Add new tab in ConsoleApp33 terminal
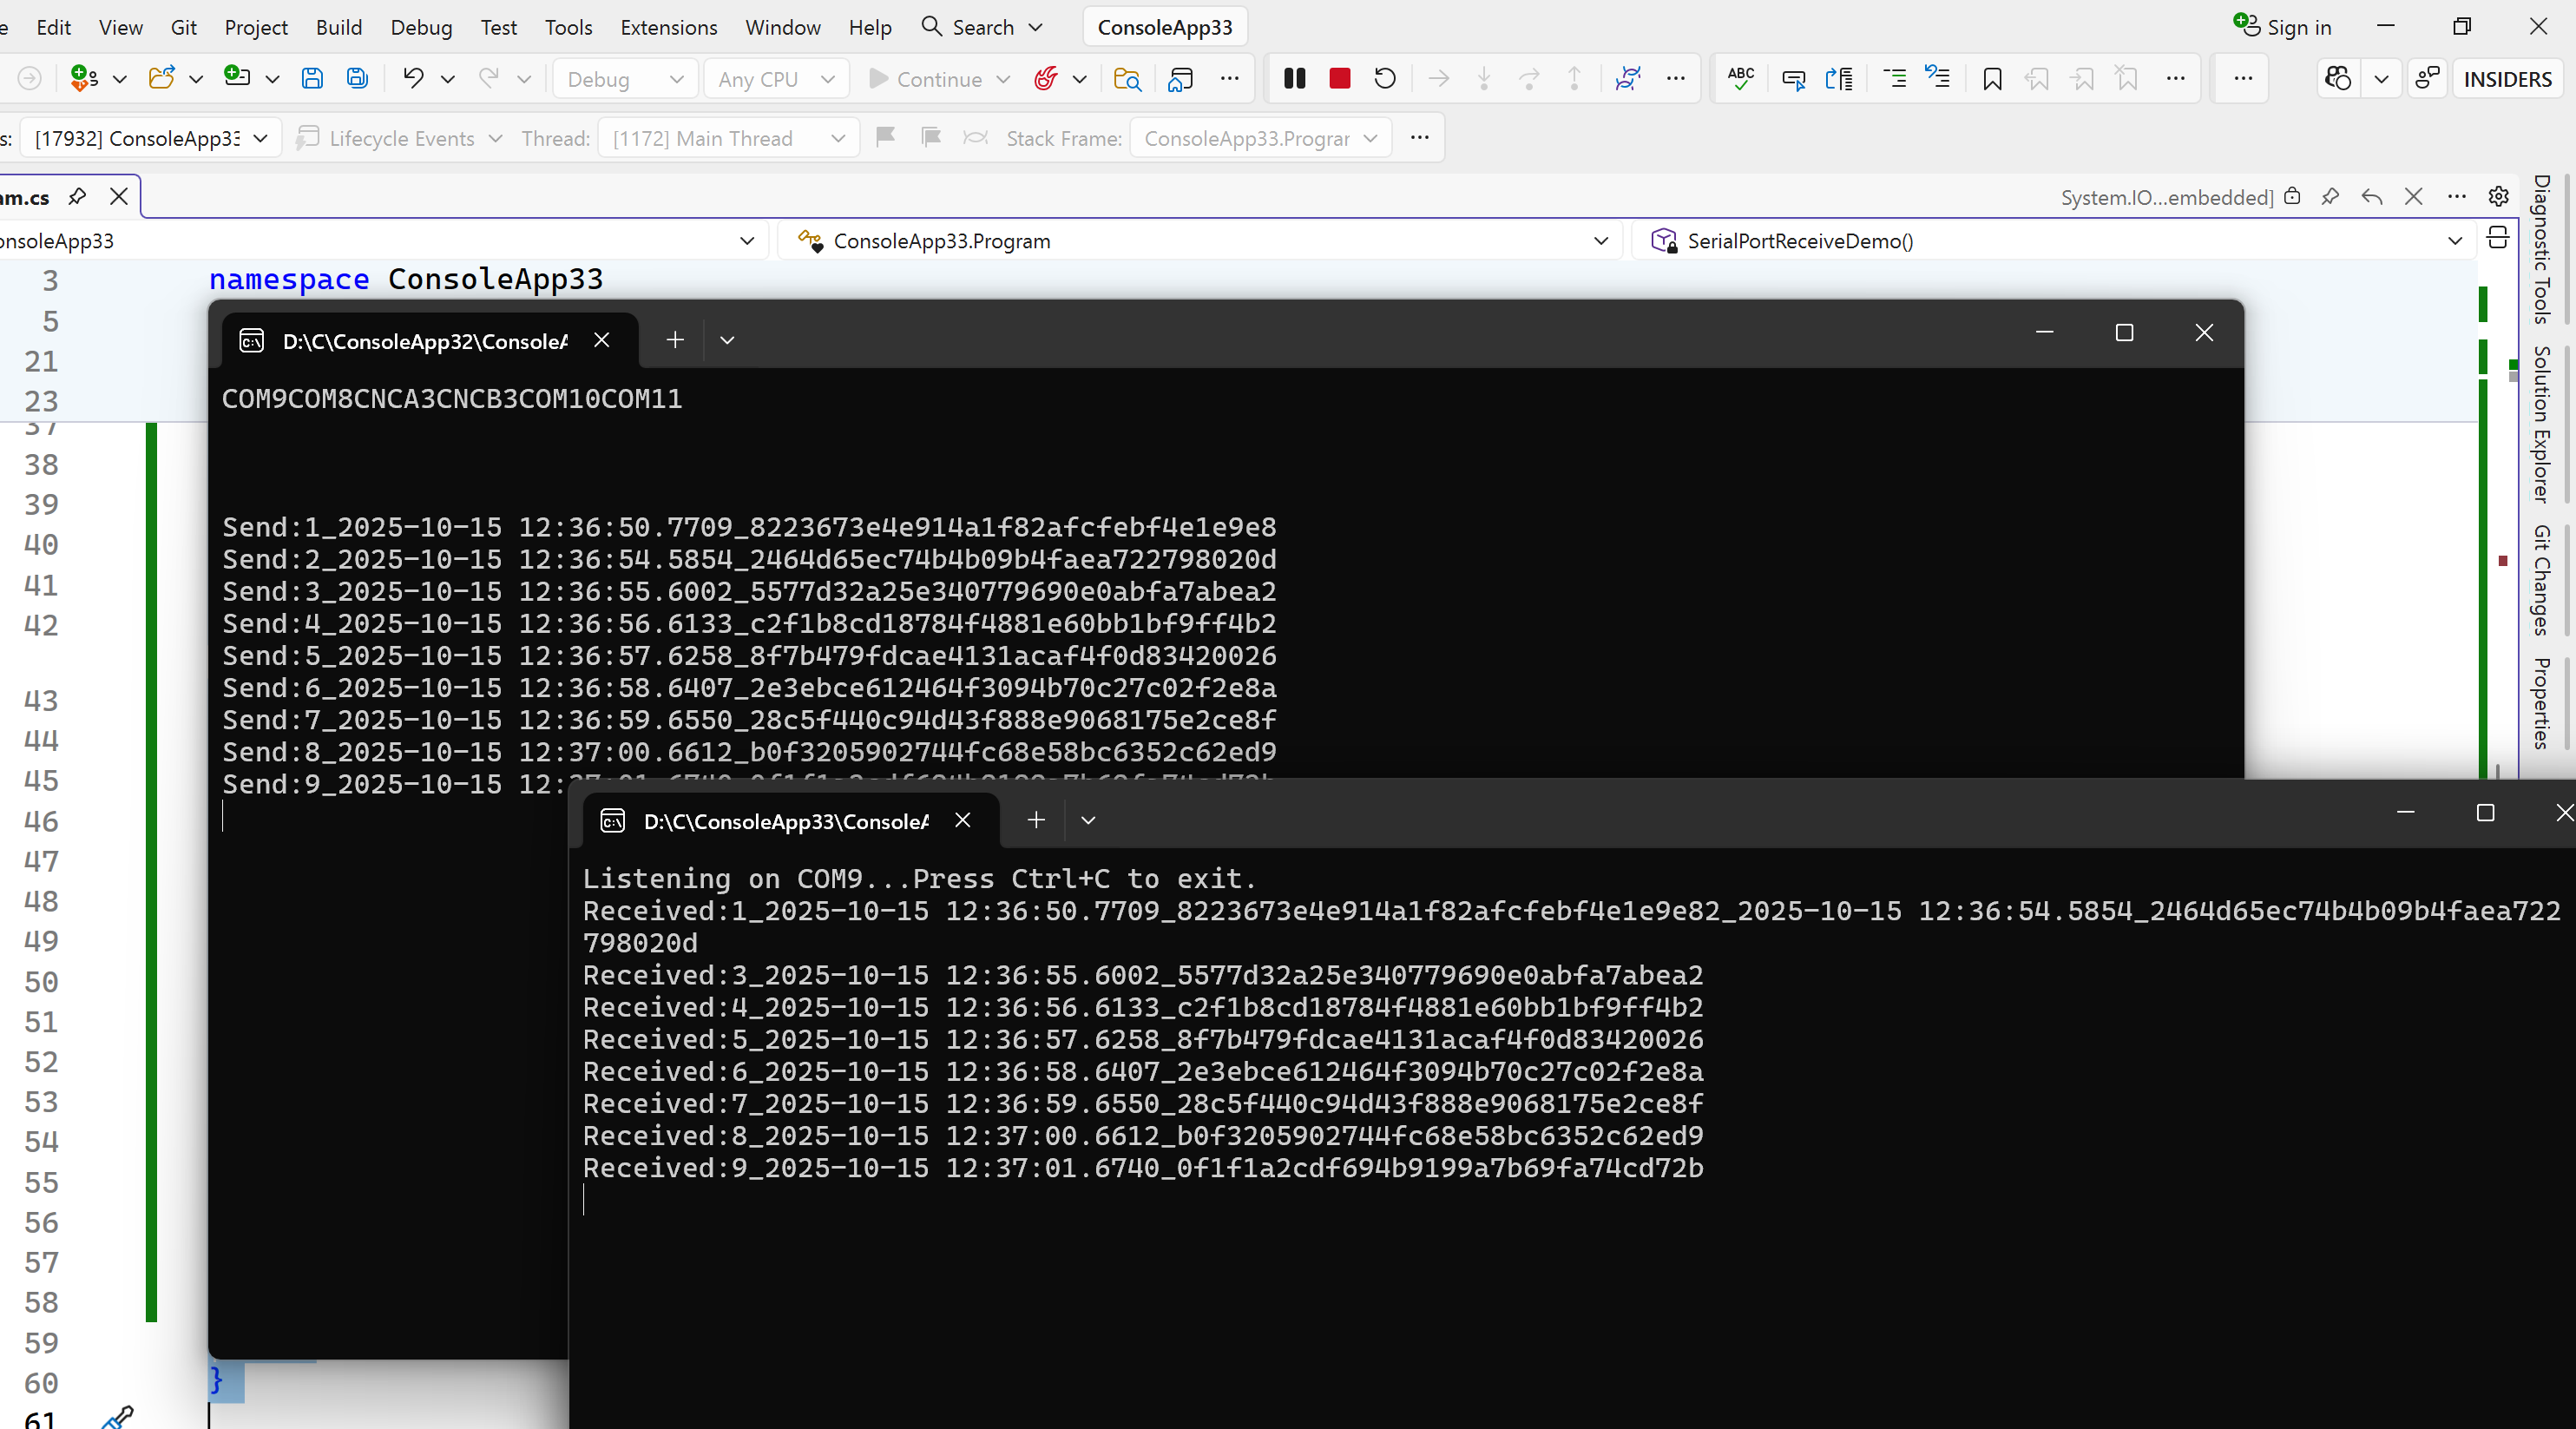 coord(1036,820)
